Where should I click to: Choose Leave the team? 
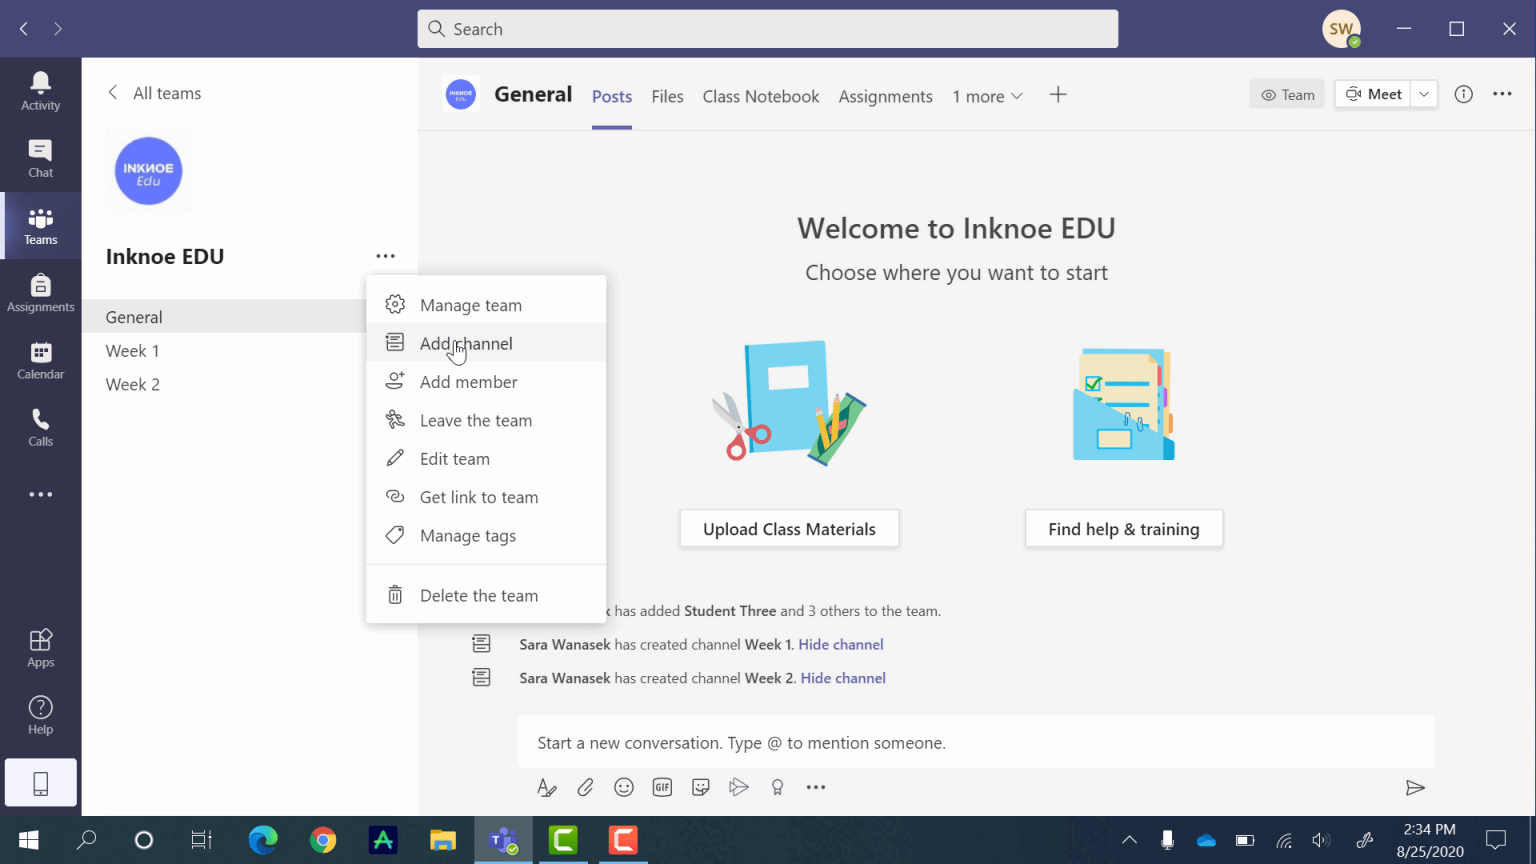(486, 421)
